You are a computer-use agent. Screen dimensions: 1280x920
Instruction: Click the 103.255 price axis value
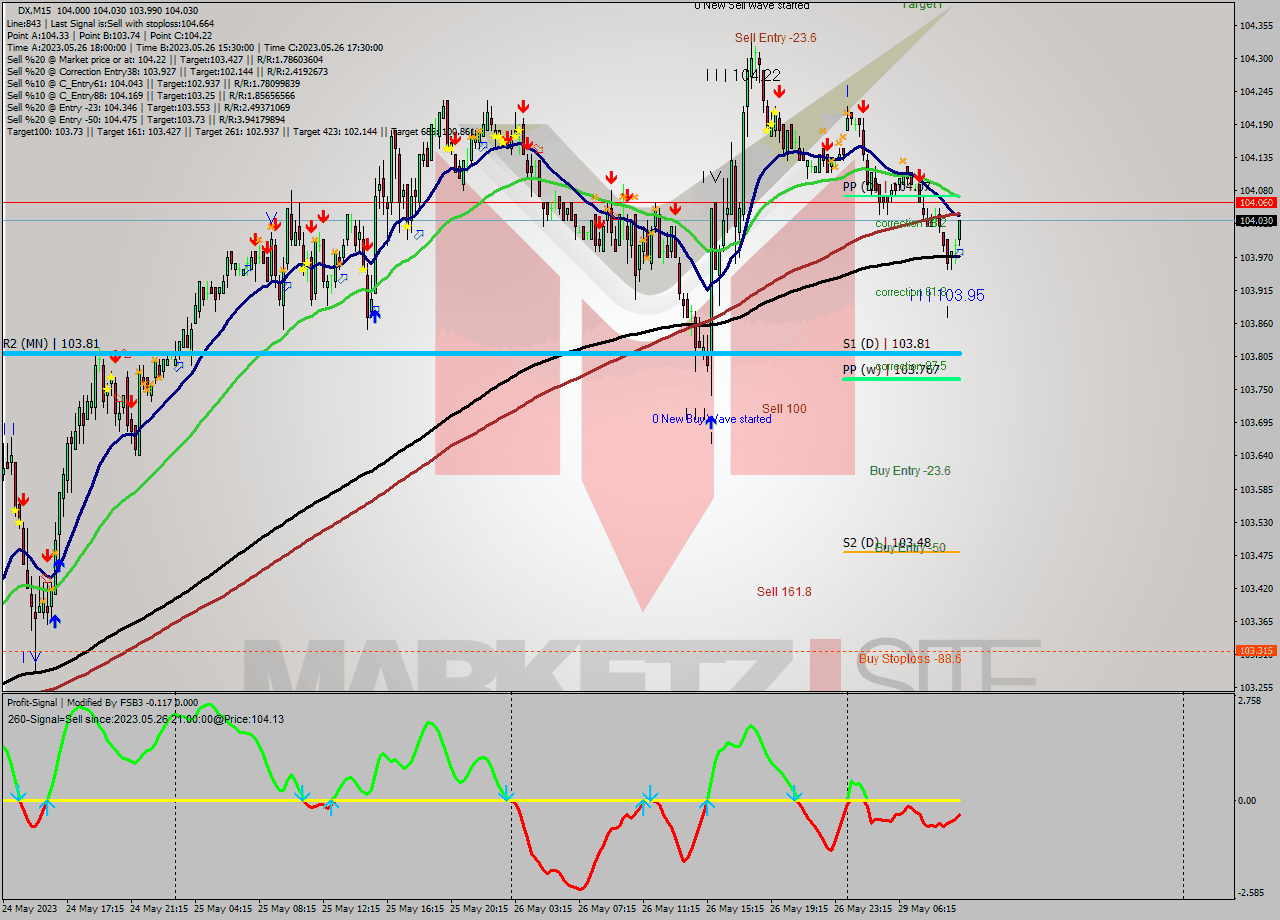point(1256,688)
